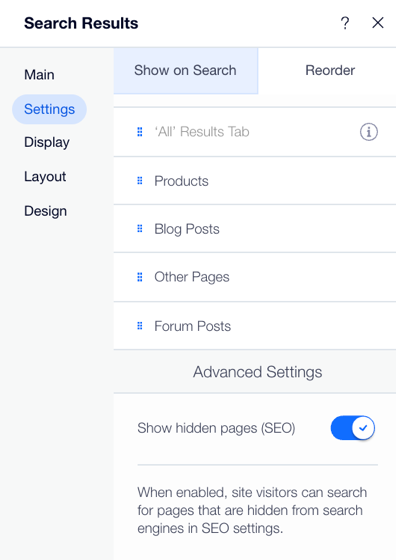
Task: Toggle Show hidden pages (SEO) switch
Action: pyautogui.click(x=352, y=428)
